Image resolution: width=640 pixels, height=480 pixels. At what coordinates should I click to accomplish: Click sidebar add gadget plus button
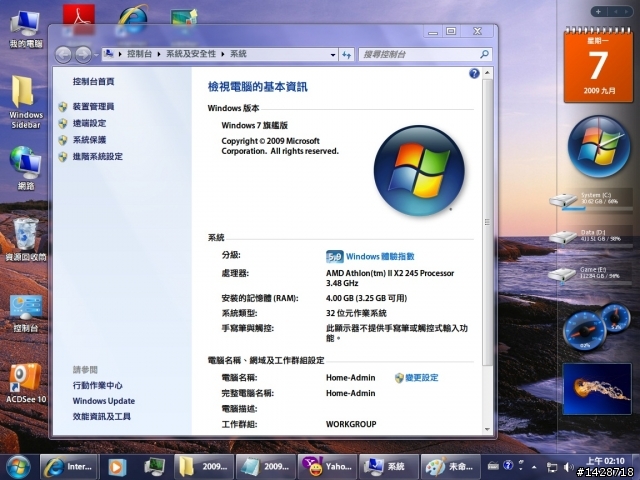[598, 12]
